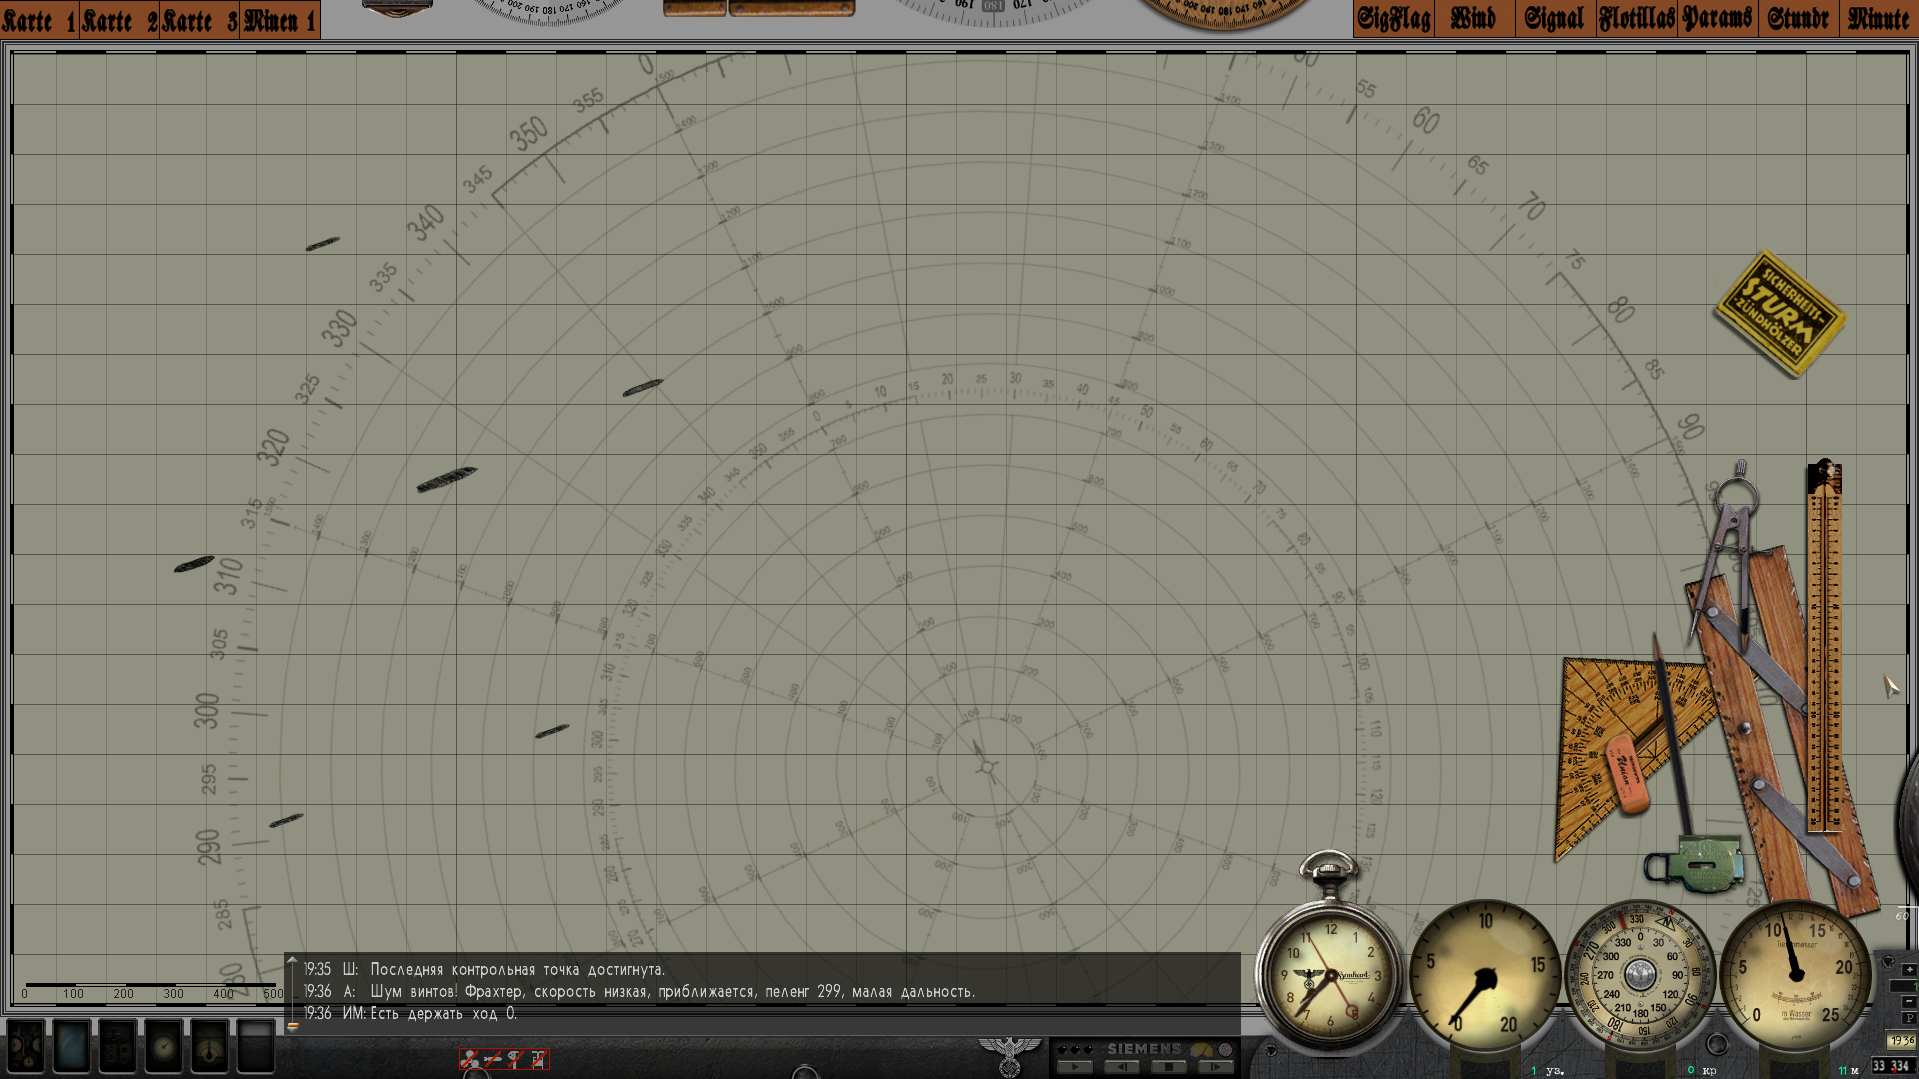Set heading on the compass dial
The height and width of the screenshot is (1079, 1919).
coord(1639,976)
